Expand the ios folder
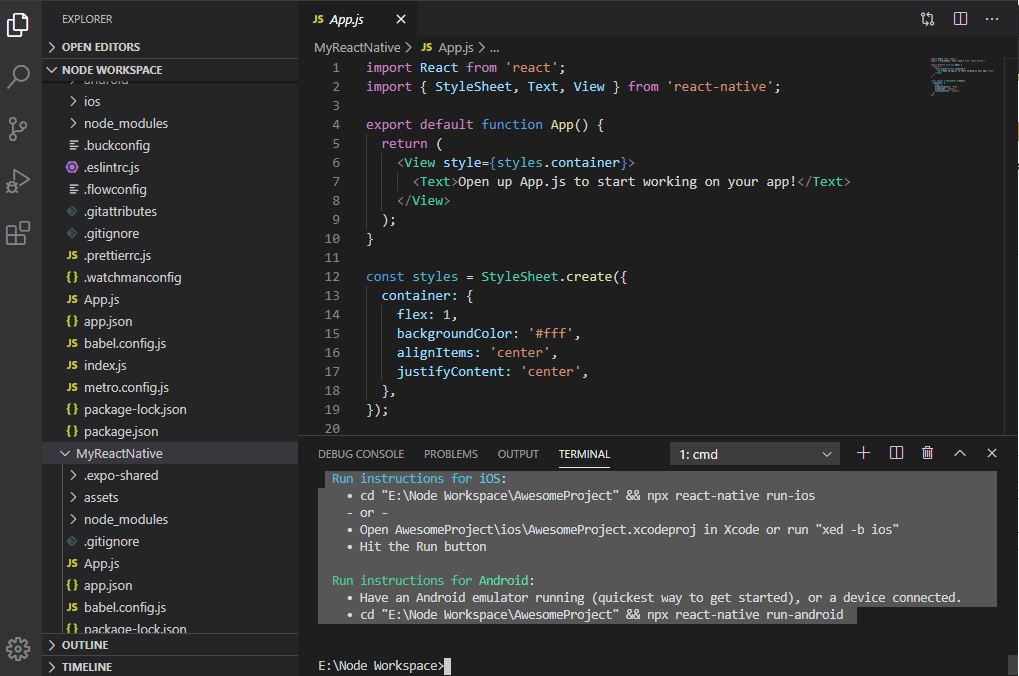The width and height of the screenshot is (1019, 676). [x=170, y=101]
